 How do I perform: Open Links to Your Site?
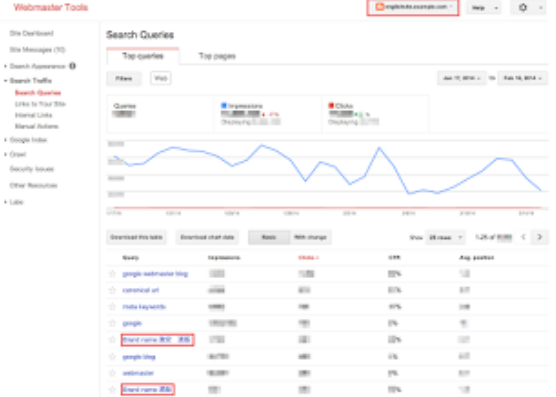40,104
